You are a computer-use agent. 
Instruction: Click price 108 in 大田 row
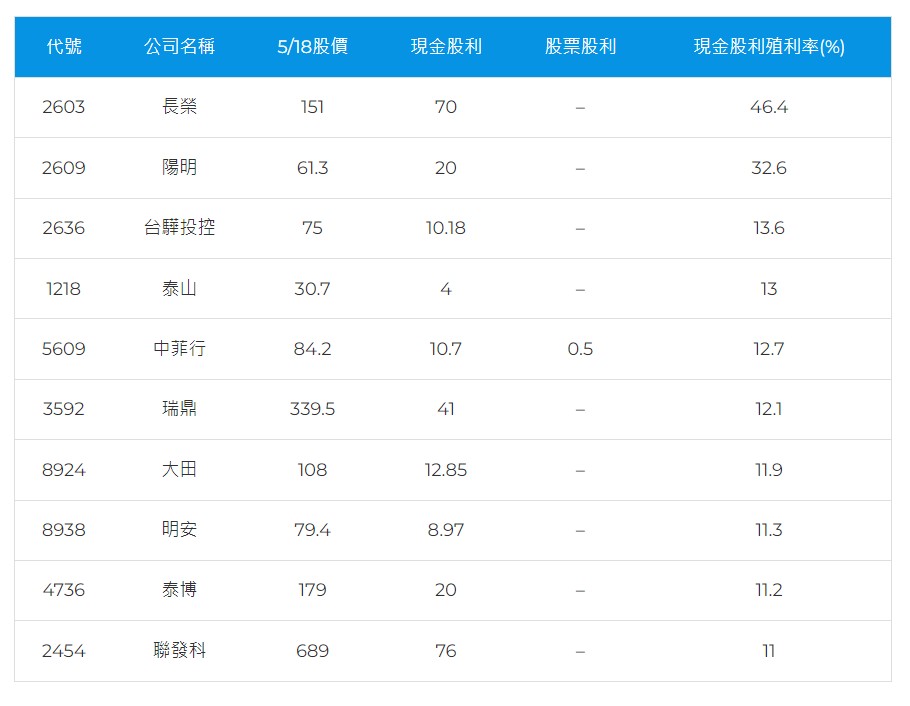pyautogui.click(x=312, y=470)
